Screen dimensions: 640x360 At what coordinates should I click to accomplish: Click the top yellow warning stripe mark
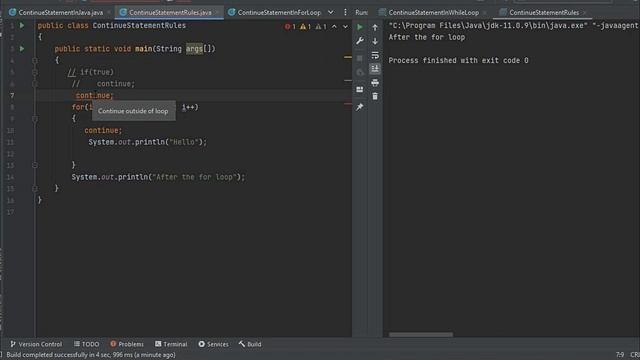(x=348, y=57)
